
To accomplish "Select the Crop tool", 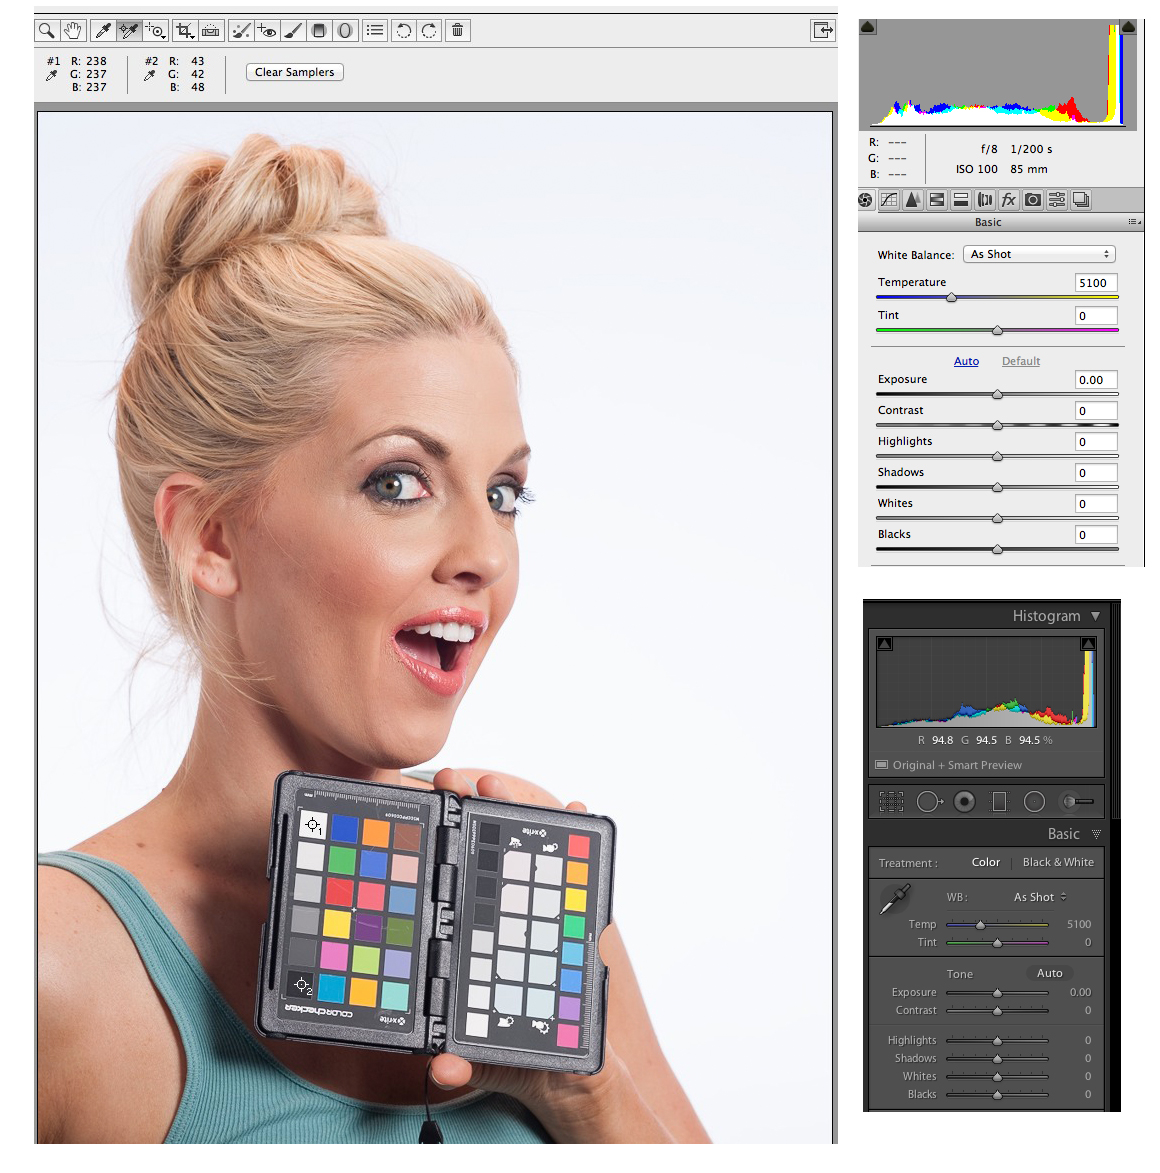I will [185, 31].
